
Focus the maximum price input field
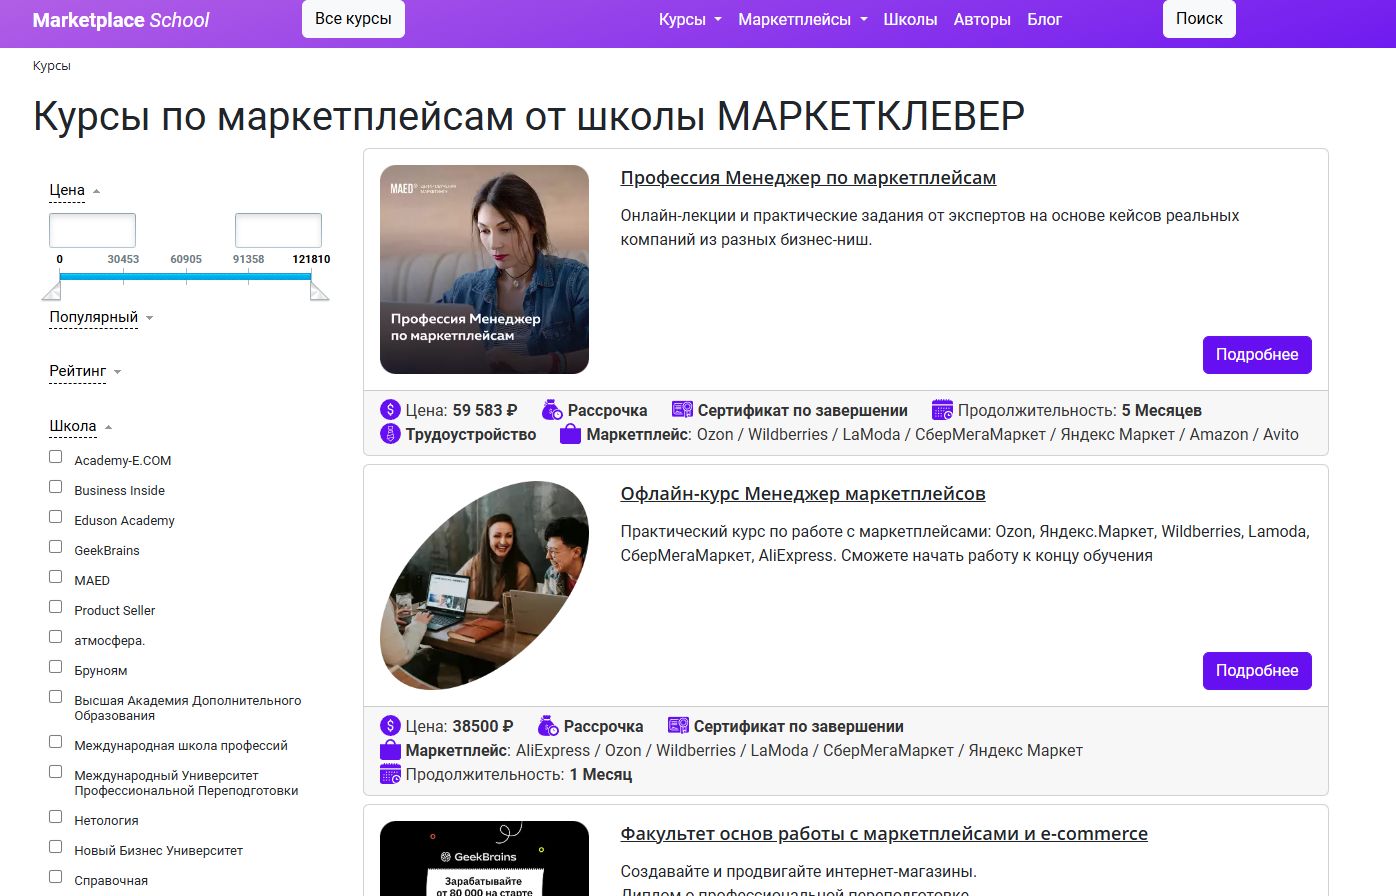278,230
